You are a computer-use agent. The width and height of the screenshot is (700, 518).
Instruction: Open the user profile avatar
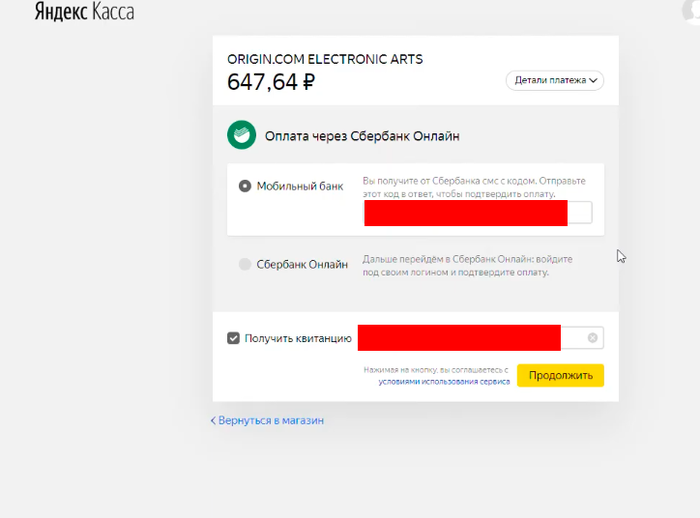[694, 8]
